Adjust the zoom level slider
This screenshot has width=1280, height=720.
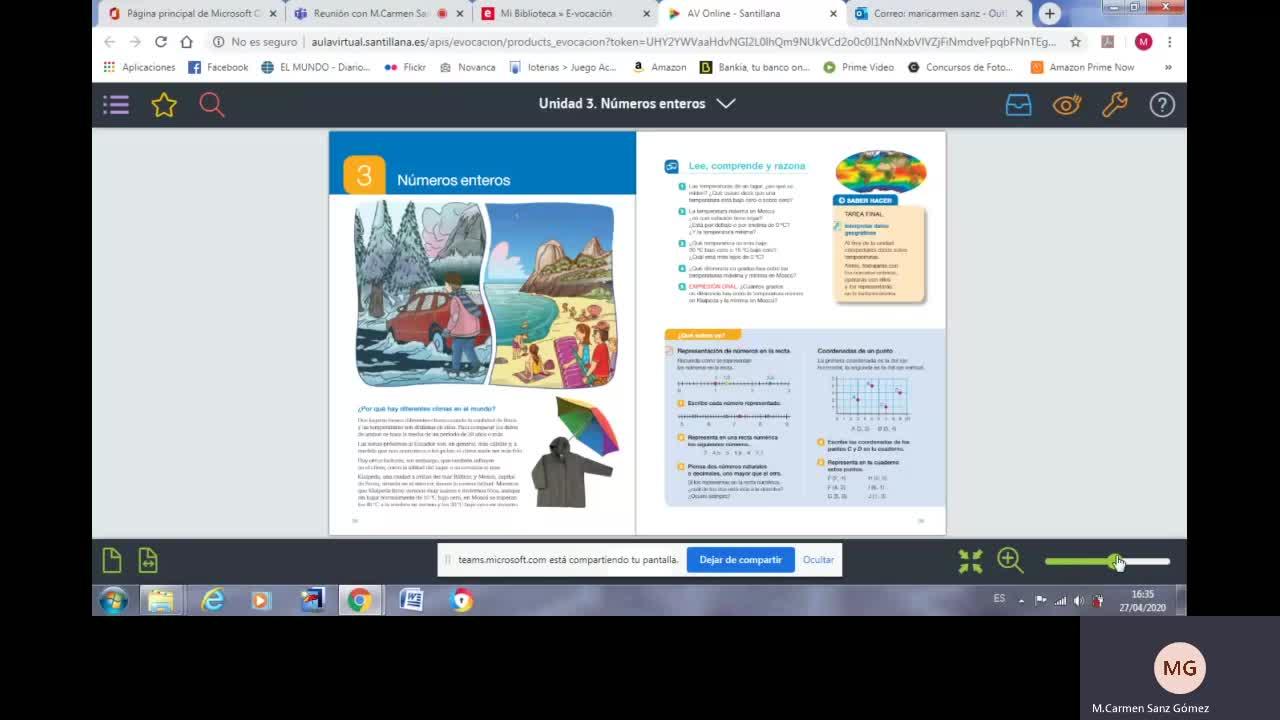[1107, 561]
